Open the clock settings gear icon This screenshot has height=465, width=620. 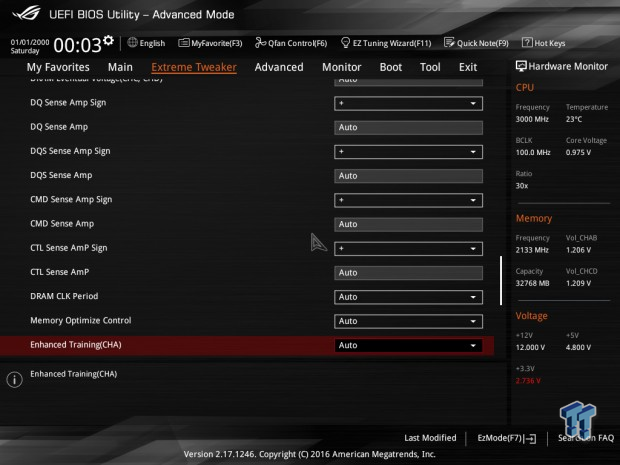(108, 40)
